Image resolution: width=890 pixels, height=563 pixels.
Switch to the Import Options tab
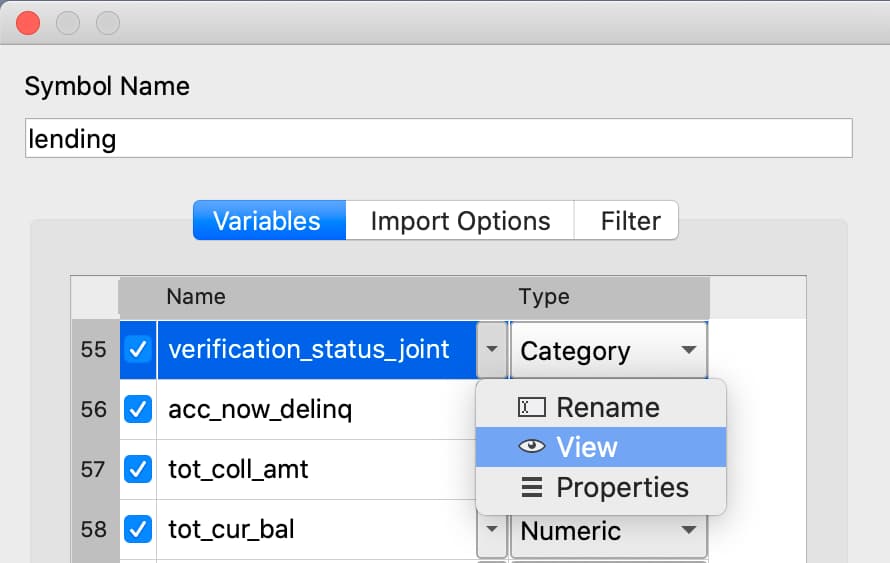tap(460, 220)
